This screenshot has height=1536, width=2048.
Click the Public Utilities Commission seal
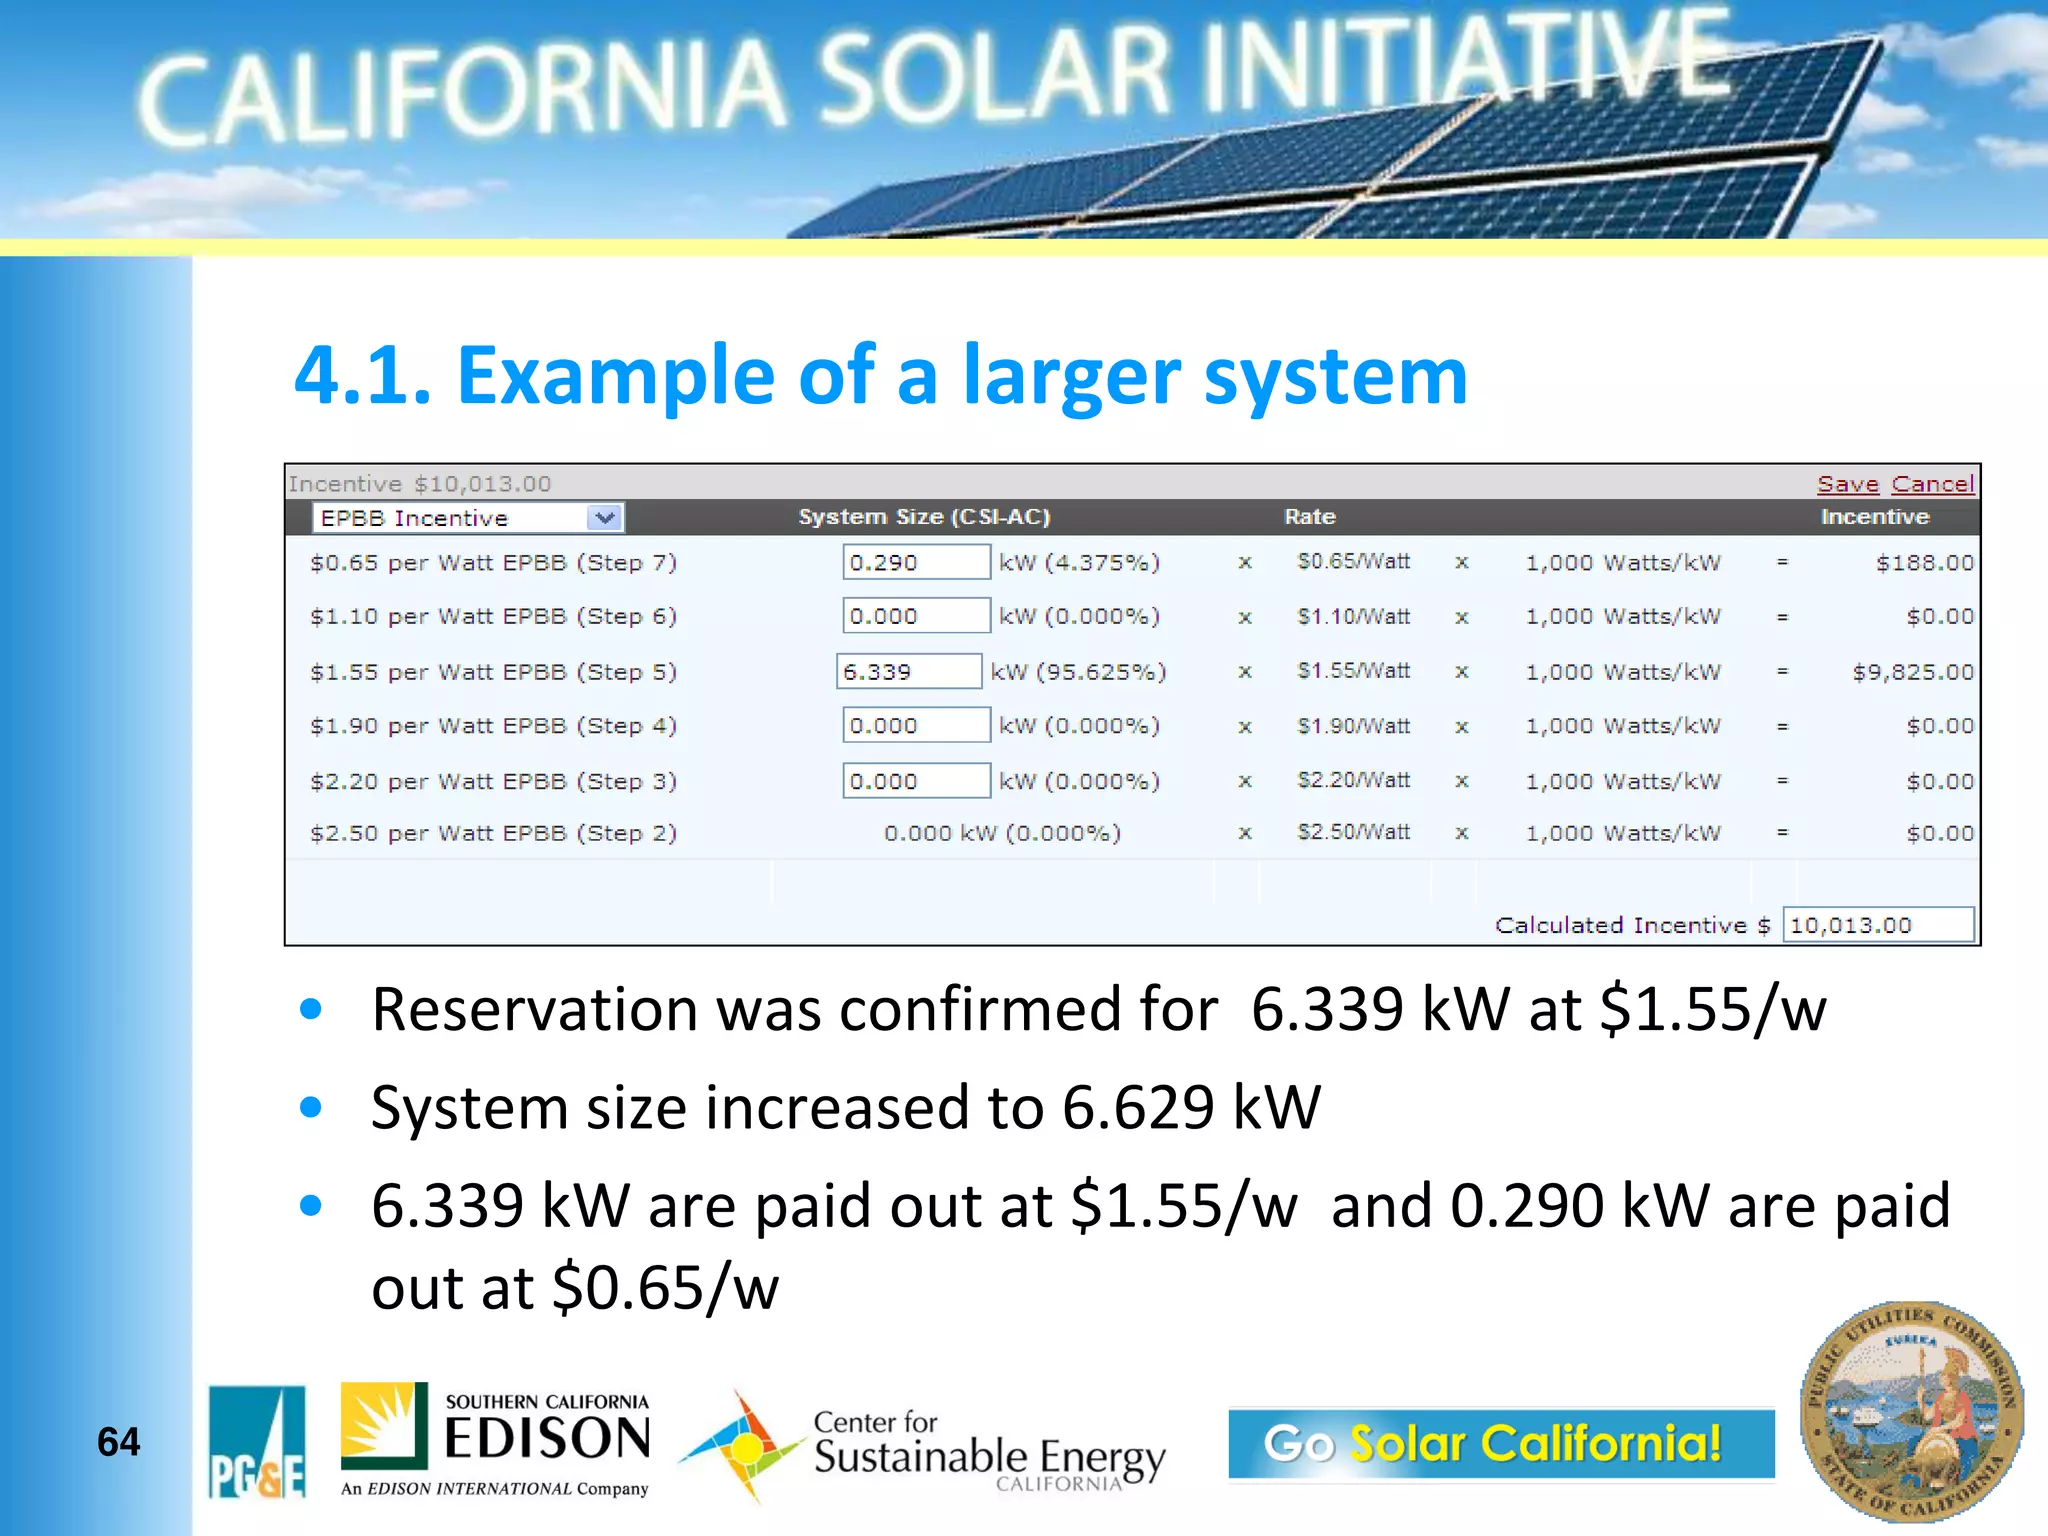coord(1911,1412)
